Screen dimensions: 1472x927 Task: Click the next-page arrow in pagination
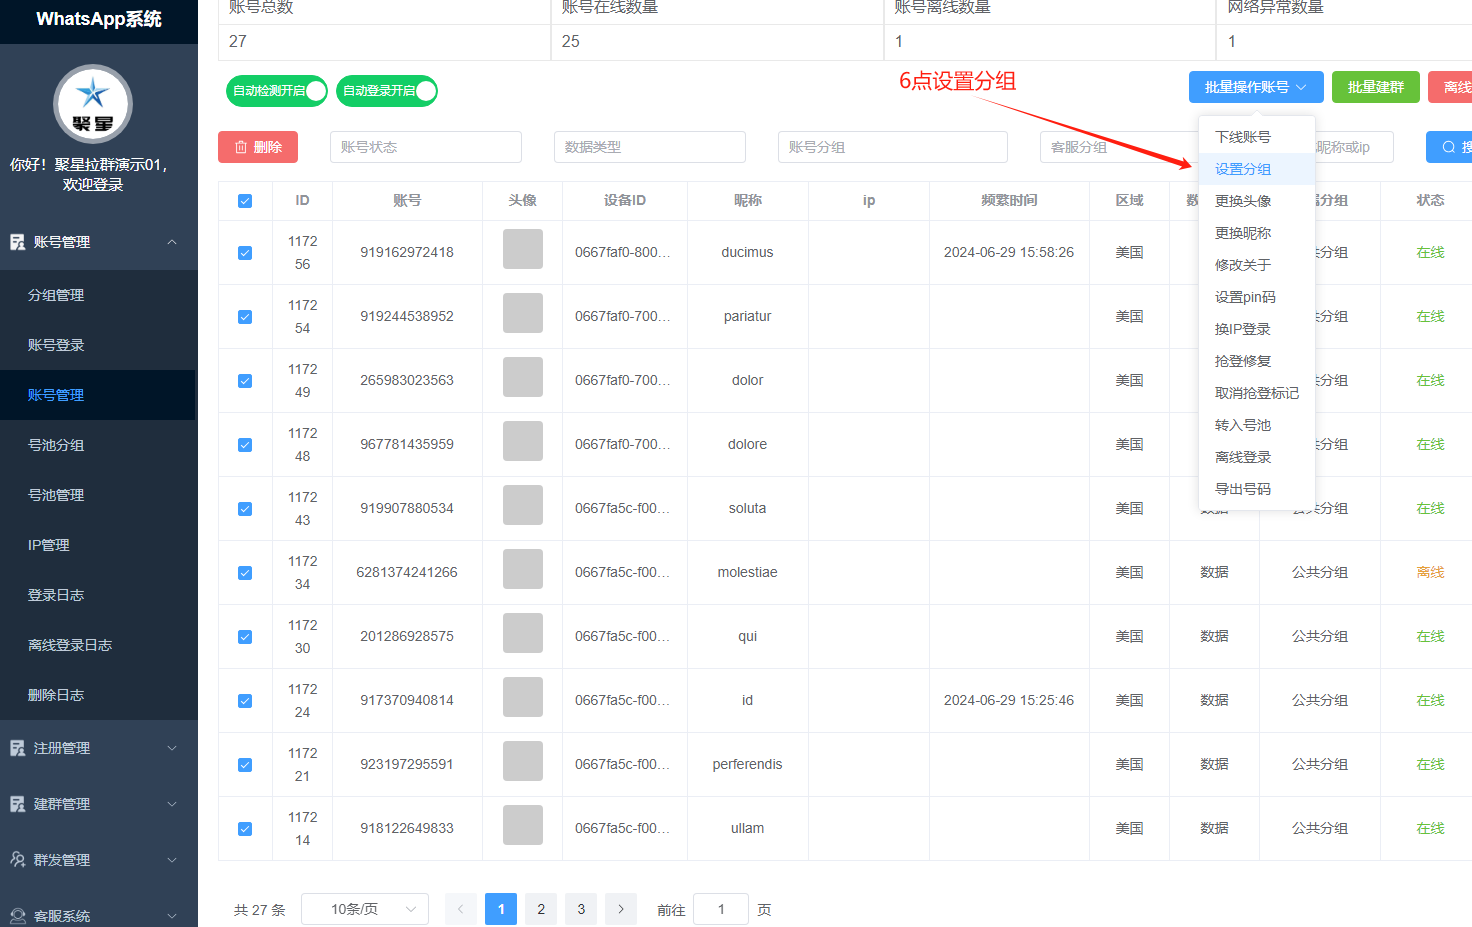[620, 909]
